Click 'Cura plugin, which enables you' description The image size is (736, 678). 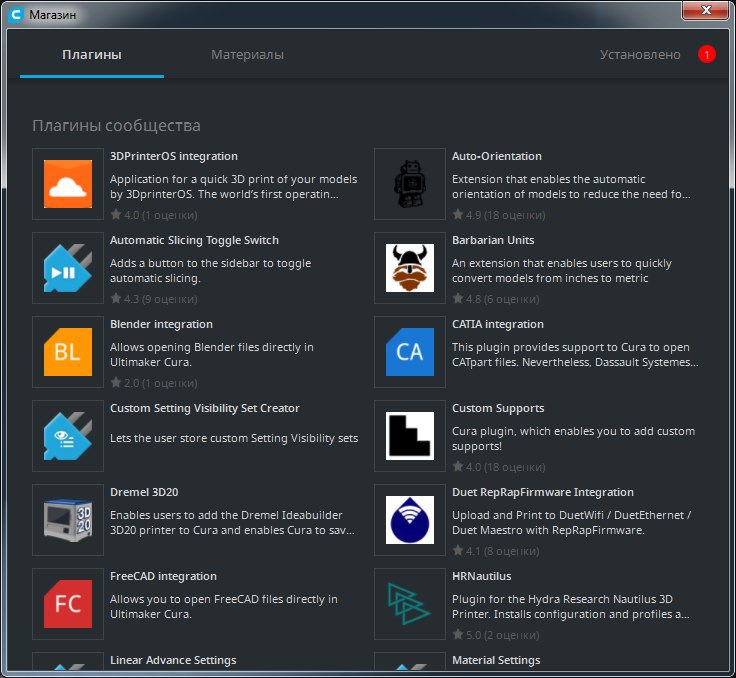pos(574,439)
